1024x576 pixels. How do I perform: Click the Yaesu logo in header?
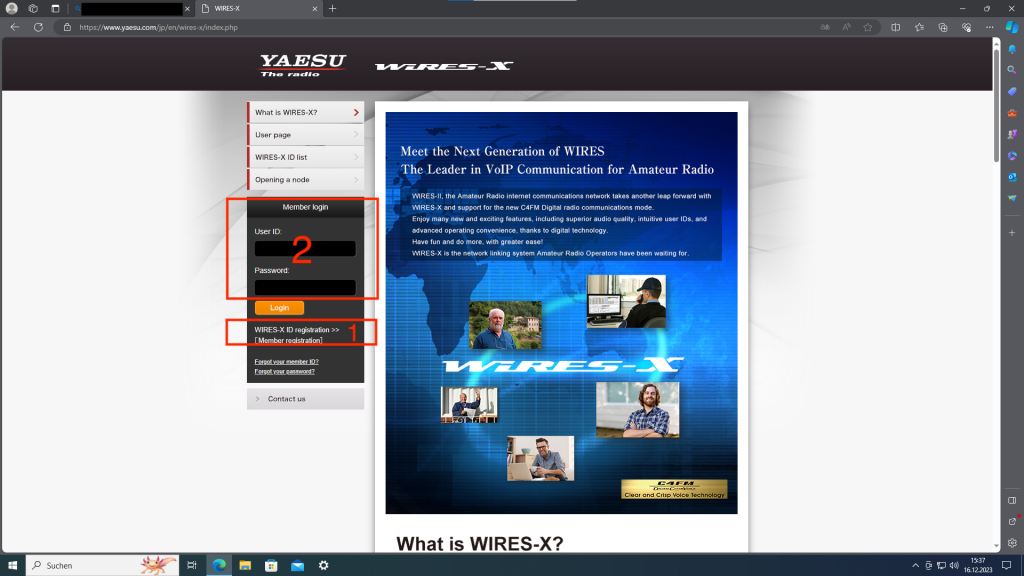click(303, 65)
